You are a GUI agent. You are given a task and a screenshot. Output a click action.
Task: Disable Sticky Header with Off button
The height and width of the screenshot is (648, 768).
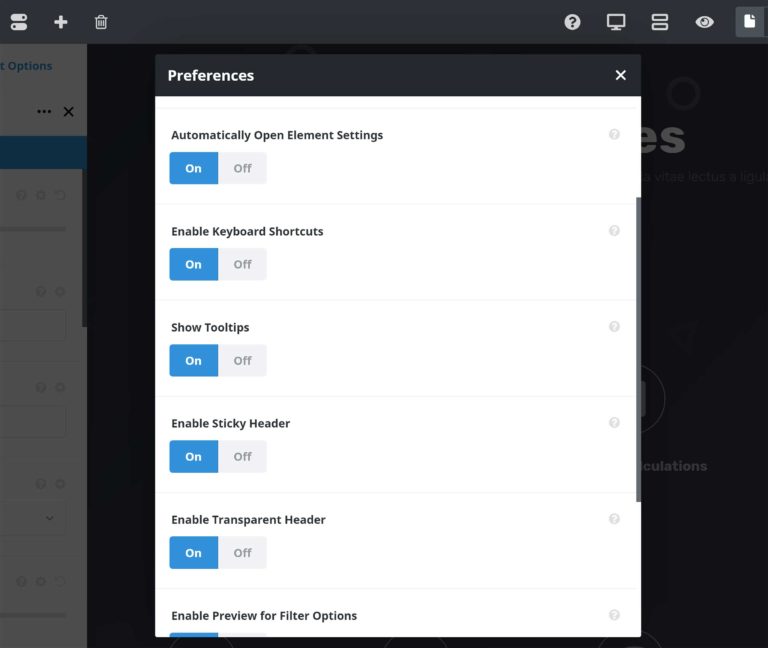click(x=242, y=456)
